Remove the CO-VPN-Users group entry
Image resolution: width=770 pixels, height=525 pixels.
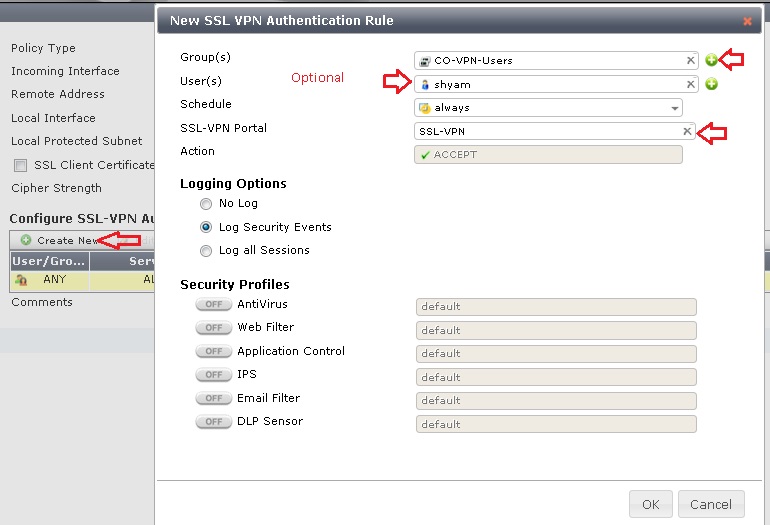point(690,60)
